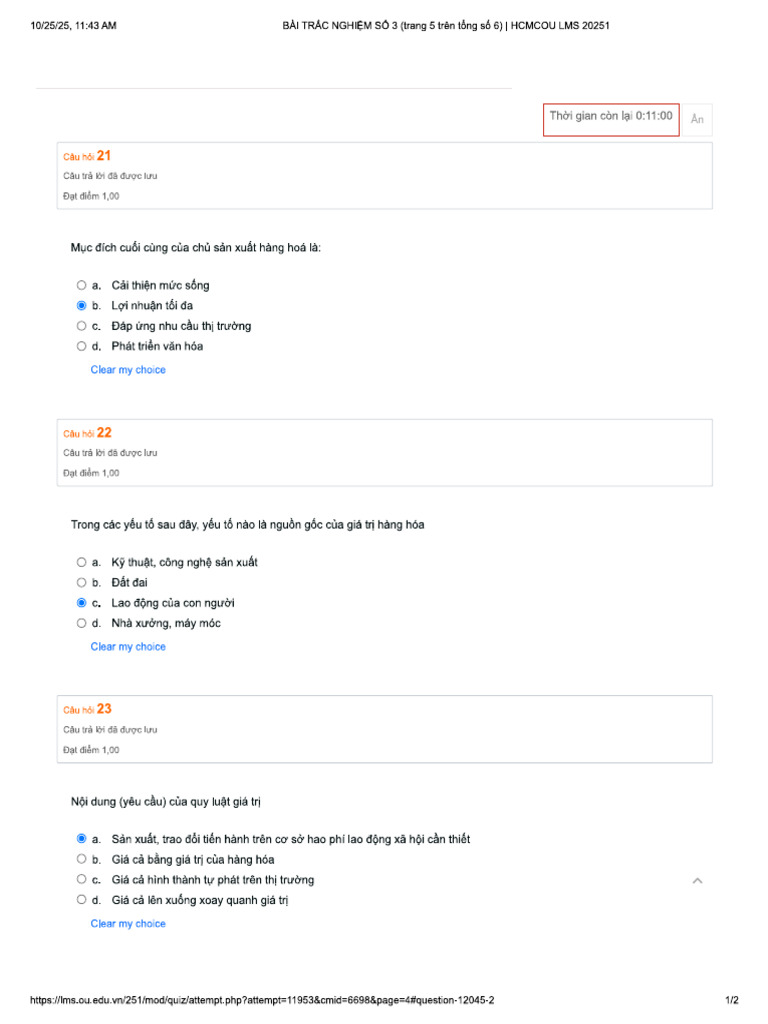Click the scroll-to-top chevron arrow icon

[697, 880]
